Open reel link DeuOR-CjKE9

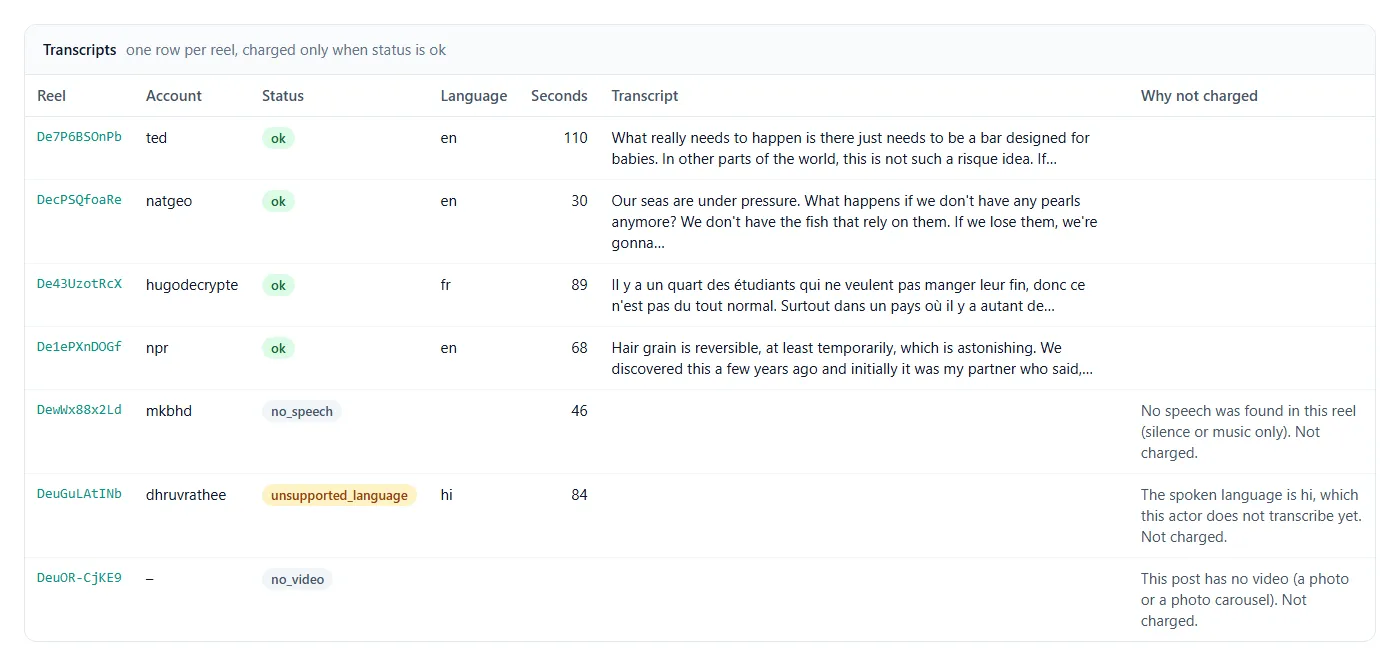[x=79, y=578]
